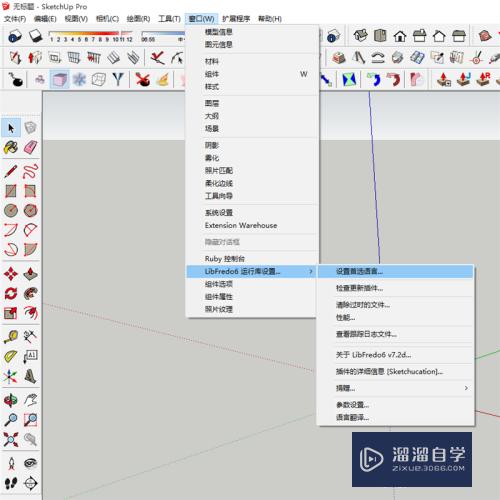Choose the Polygon drawing tool
Screen dimensions: 500x500
[30, 210]
